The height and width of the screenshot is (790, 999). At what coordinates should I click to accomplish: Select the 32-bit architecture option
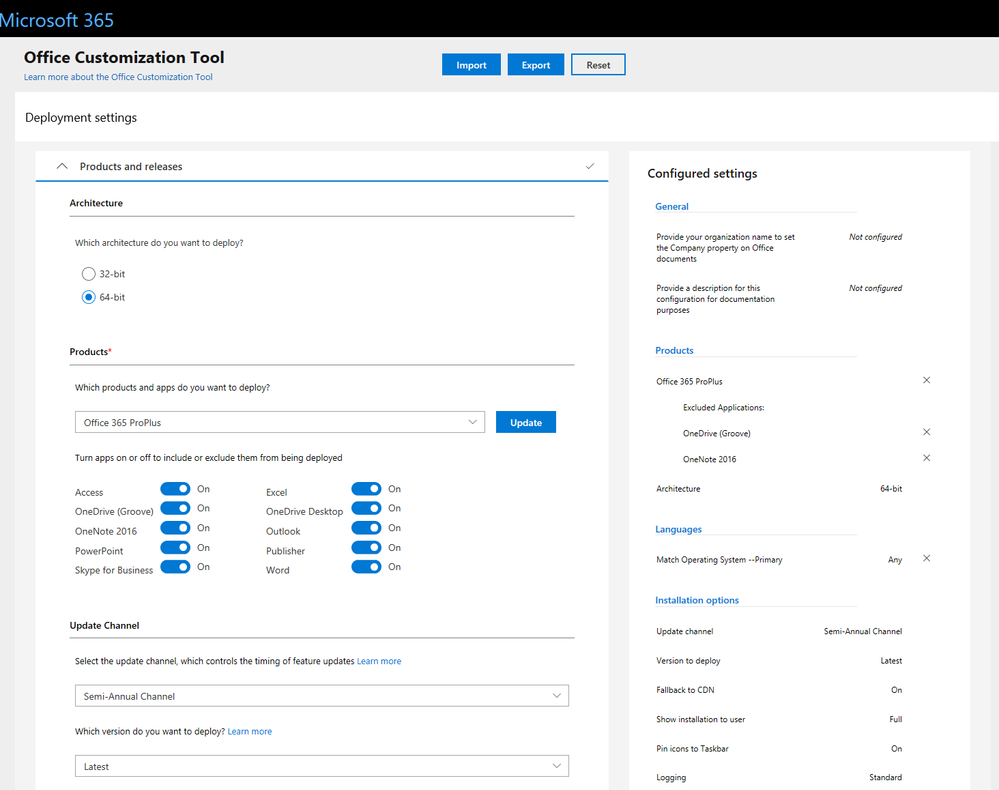[x=89, y=274]
